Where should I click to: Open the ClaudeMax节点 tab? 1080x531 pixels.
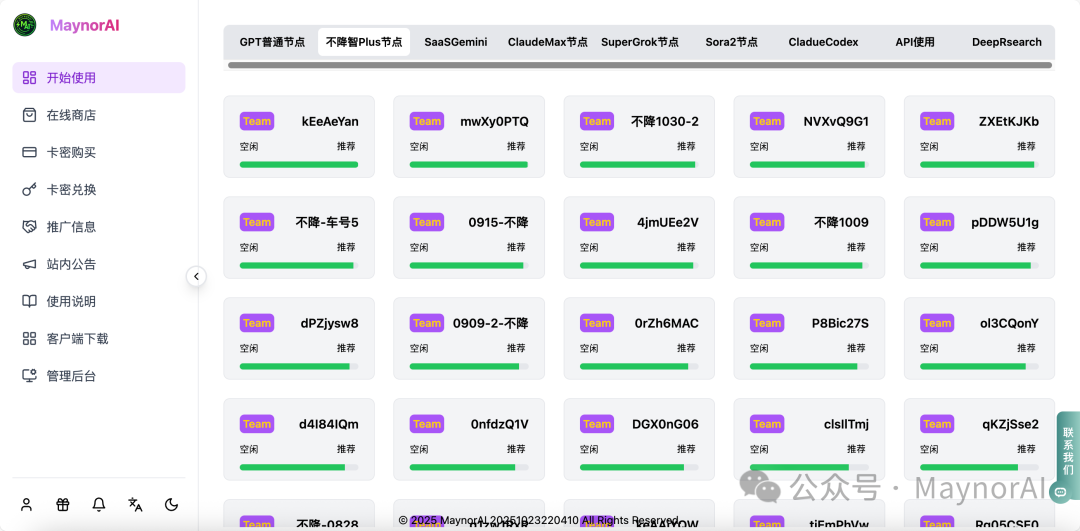(548, 42)
